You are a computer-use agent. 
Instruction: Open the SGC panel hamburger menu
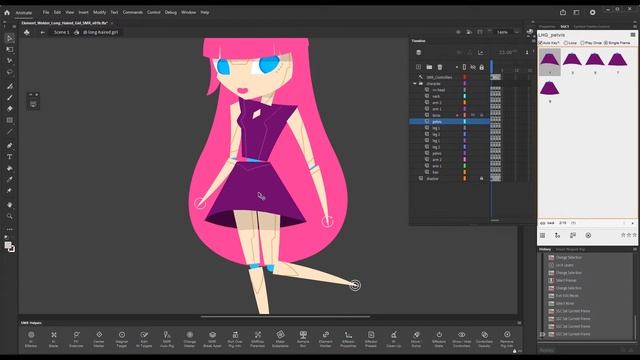[633, 35]
